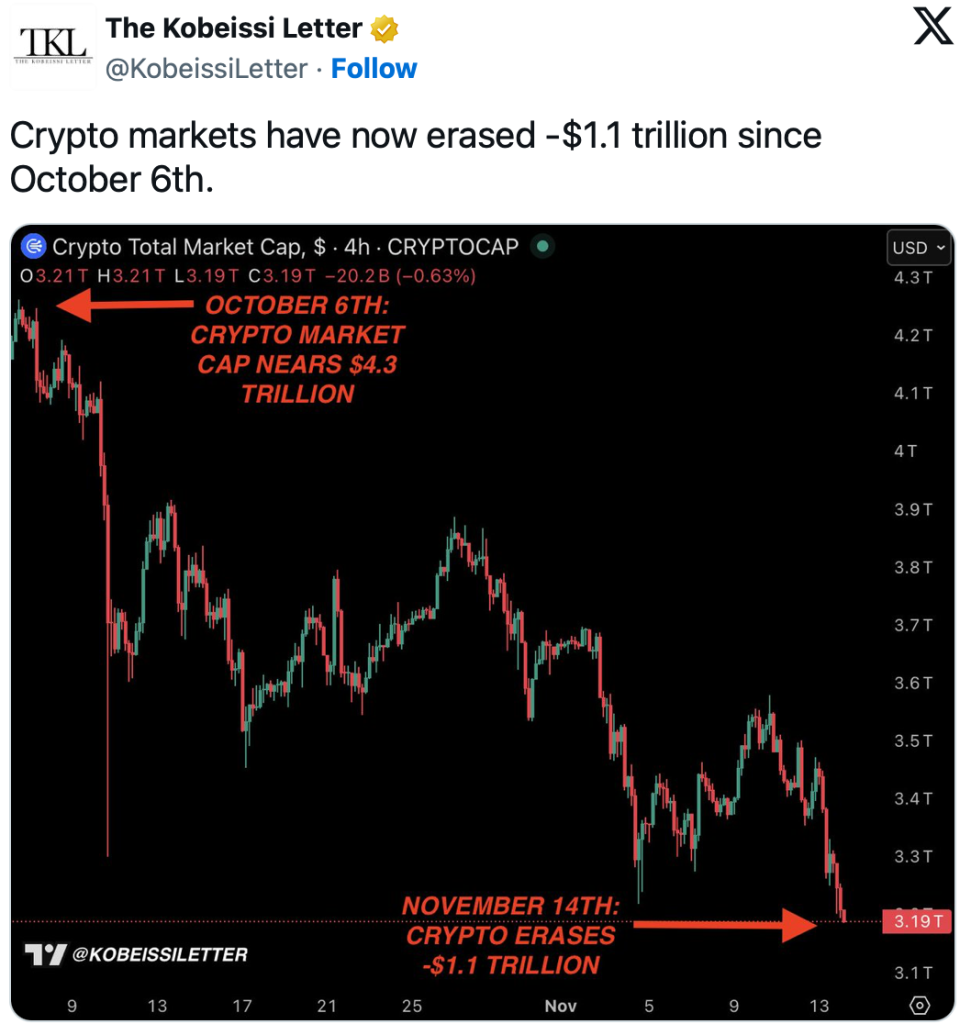Click the green market status dot
This screenshot has height=1024, width=971.
(542, 246)
